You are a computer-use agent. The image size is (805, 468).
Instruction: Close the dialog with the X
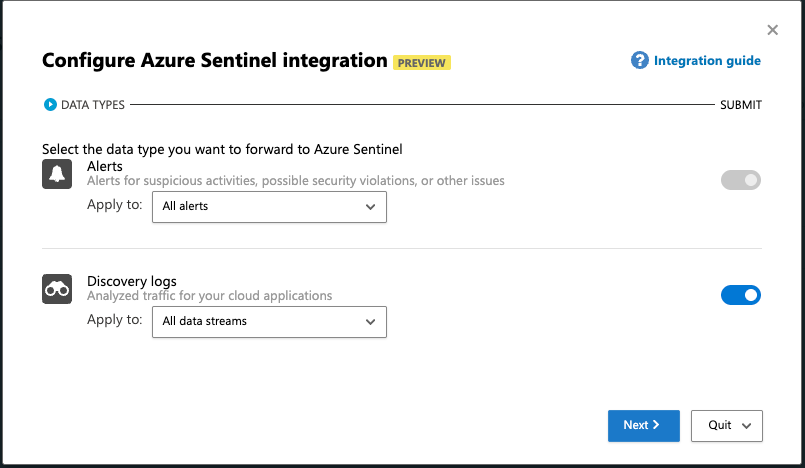[x=772, y=31]
